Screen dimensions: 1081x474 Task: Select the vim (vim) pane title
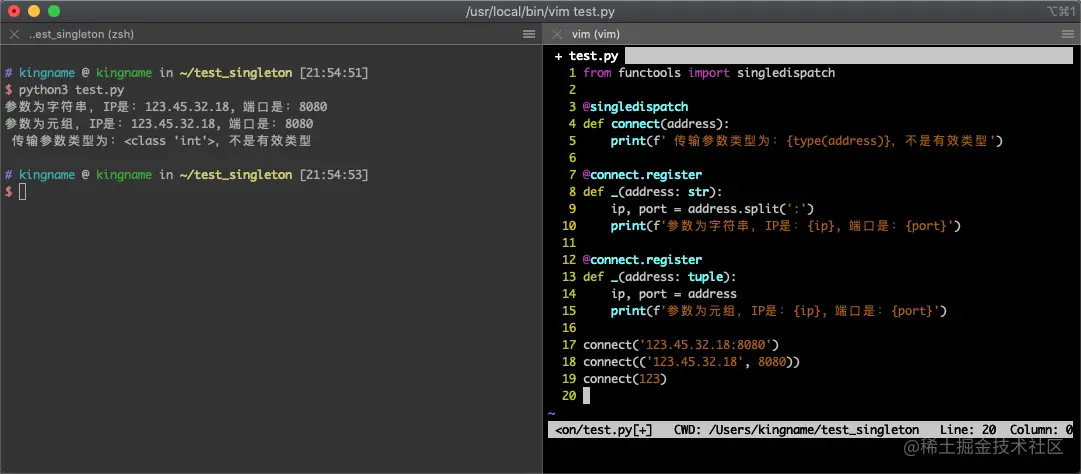(x=596, y=34)
